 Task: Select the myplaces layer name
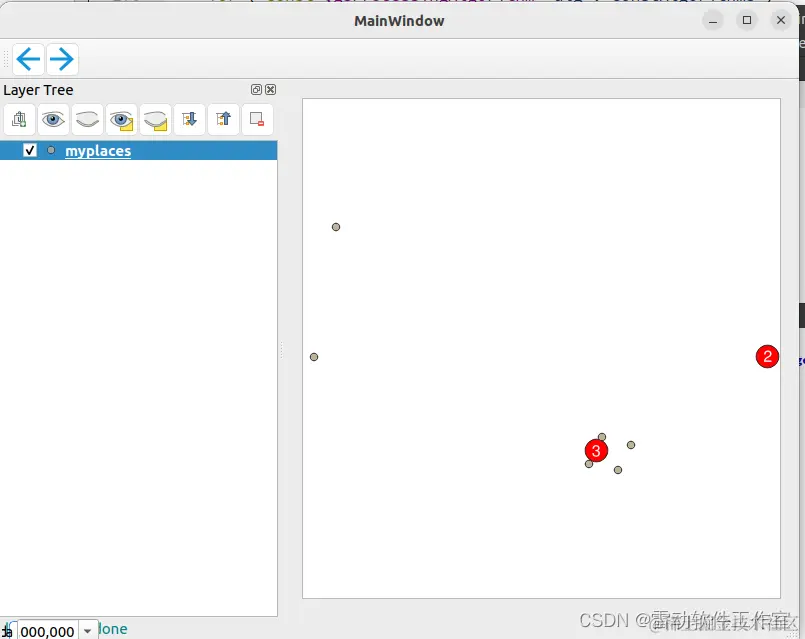pyautogui.click(x=98, y=151)
